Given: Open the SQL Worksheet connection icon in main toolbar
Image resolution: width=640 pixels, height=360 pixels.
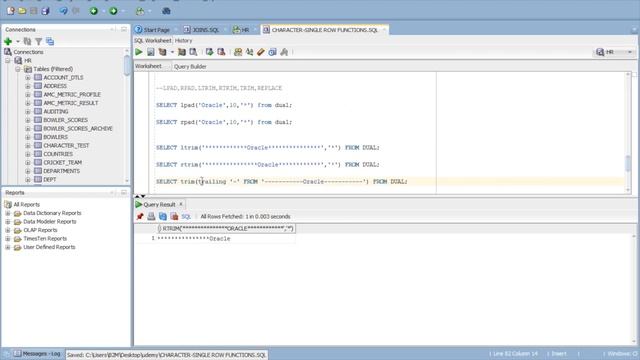Looking at the screenshot, I should click(x=140, y=11).
